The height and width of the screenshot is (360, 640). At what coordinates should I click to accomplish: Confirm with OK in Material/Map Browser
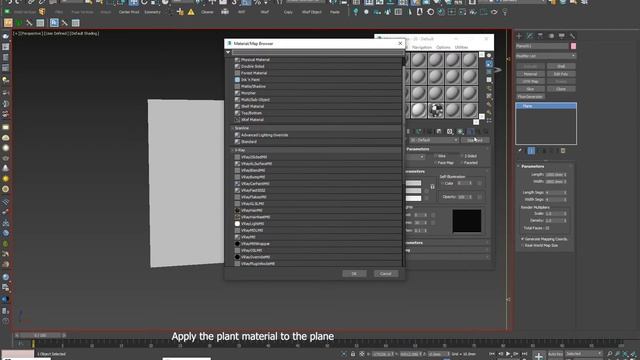pyautogui.click(x=354, y=274)
